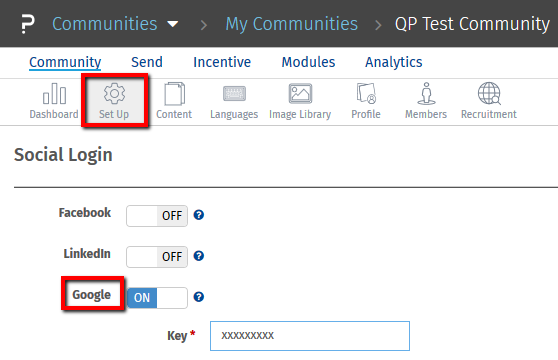The image size is (558, 360).
Task: Click the QuestionPro logo icon
Action: point(28,24)
